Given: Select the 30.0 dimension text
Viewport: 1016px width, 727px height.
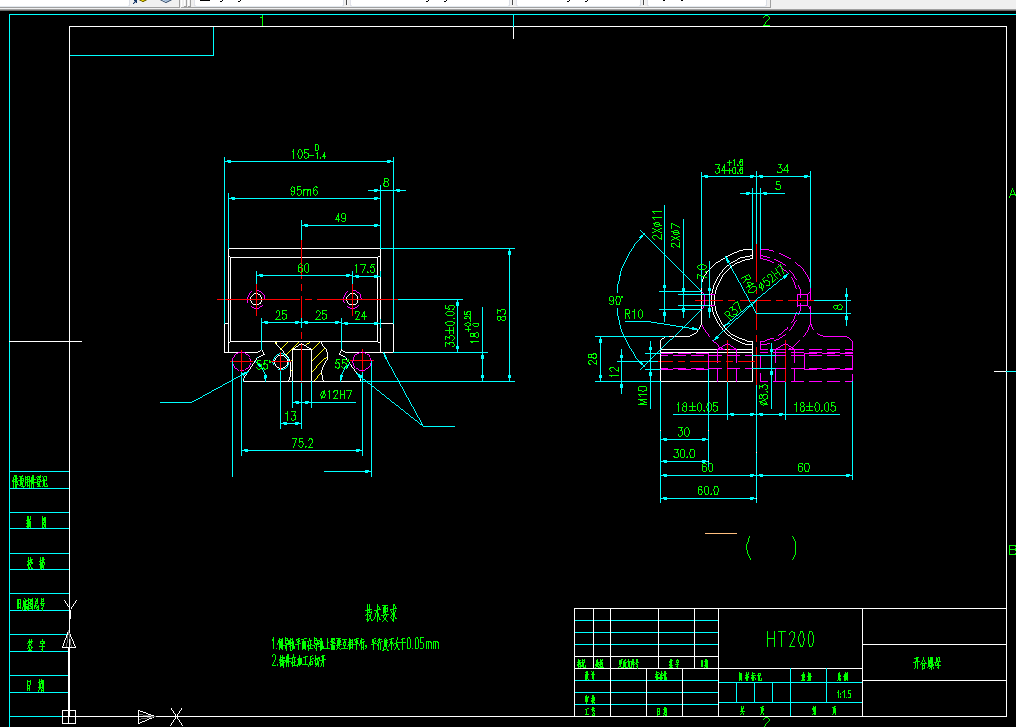Looking at the screenshot, I should tap(684, 454).
